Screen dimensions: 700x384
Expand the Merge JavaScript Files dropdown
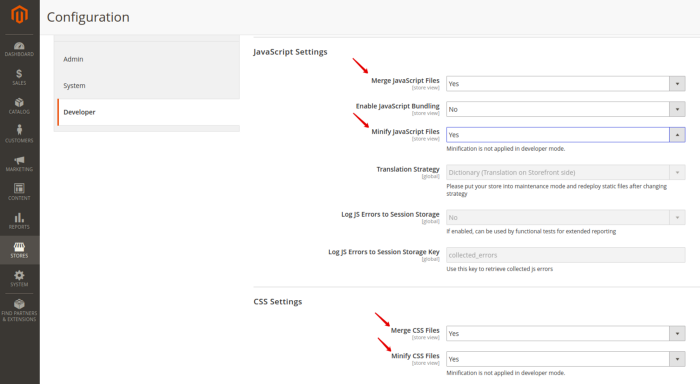pos(566,83)
